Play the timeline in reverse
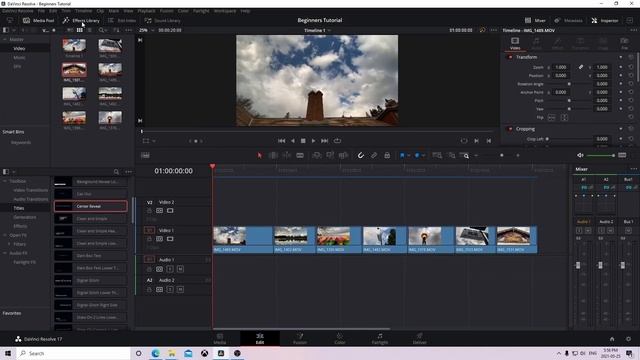640x360 pixels. pos(293,141)
